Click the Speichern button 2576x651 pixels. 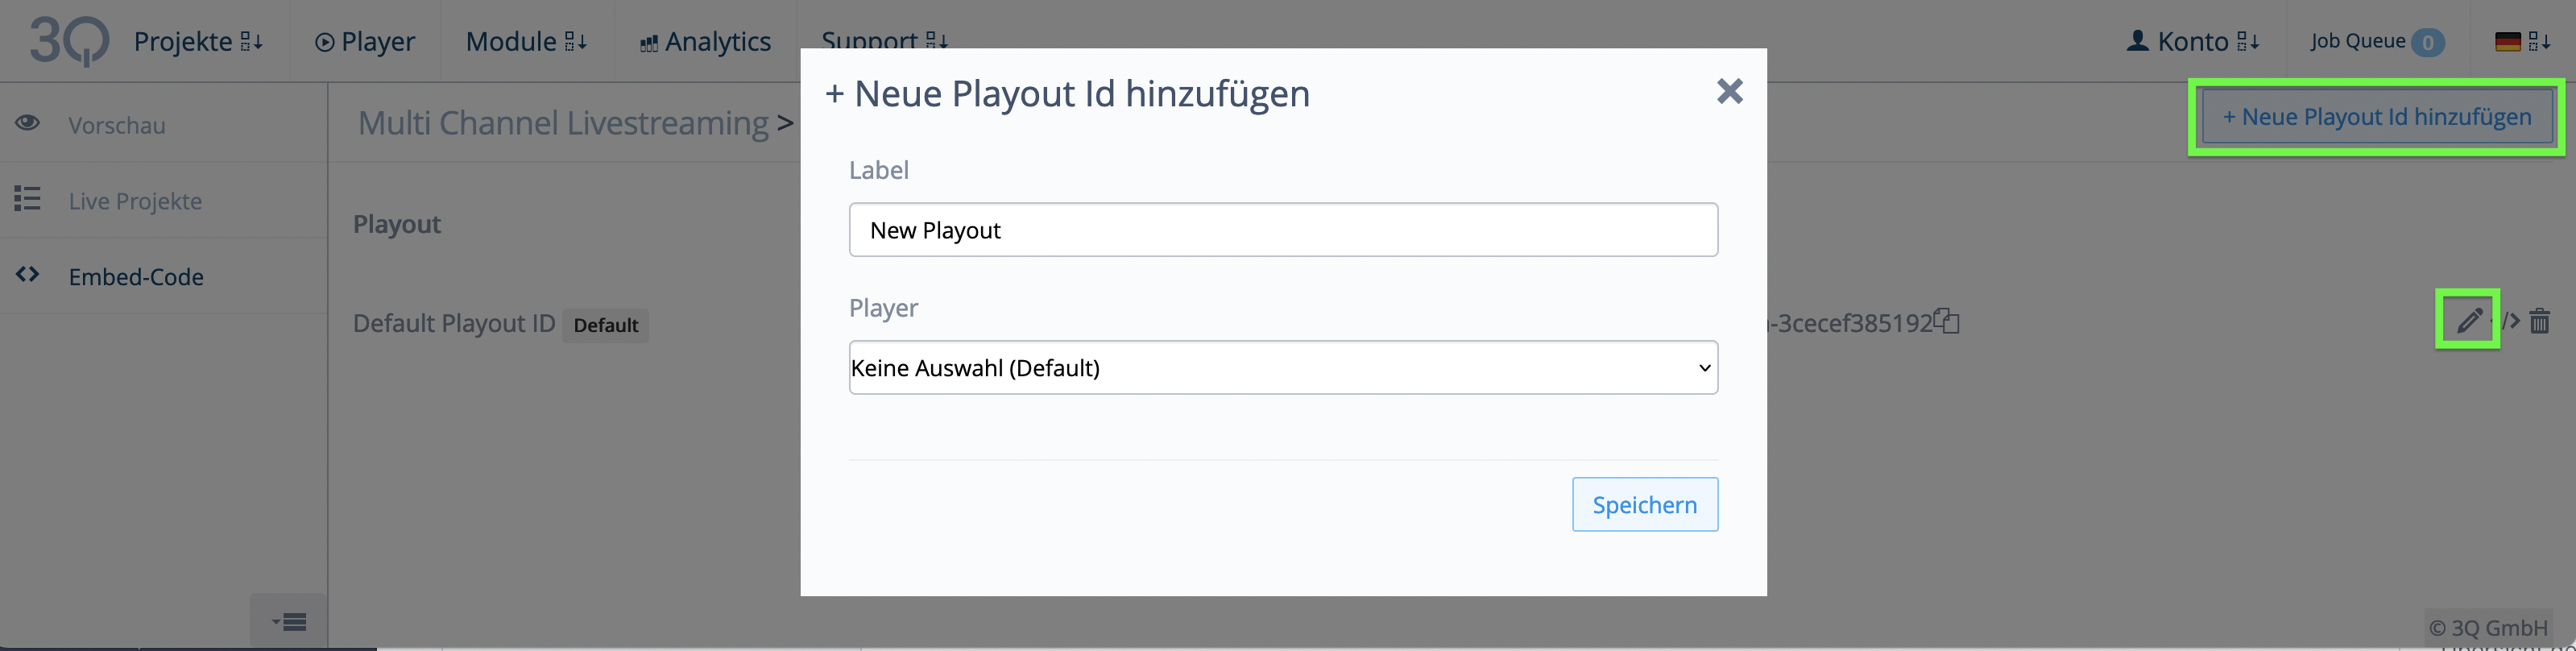coord(1645,504)
